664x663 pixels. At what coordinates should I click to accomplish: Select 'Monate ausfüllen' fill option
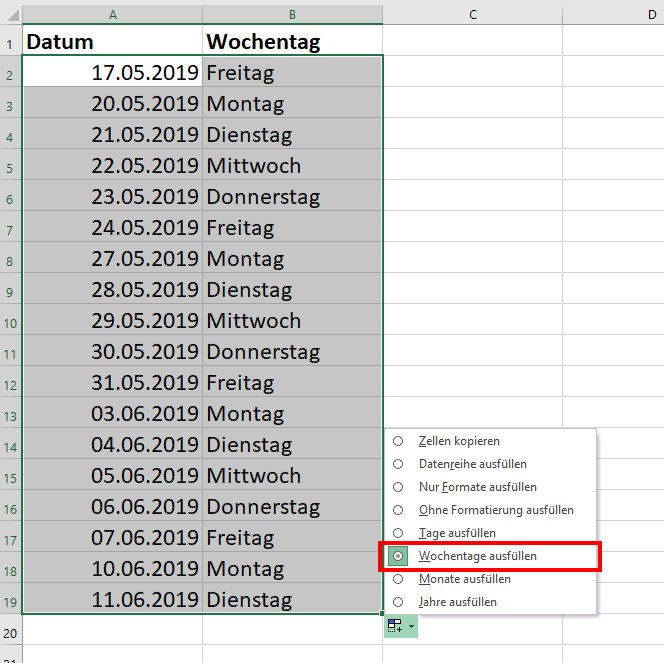[x=490, y=579]
